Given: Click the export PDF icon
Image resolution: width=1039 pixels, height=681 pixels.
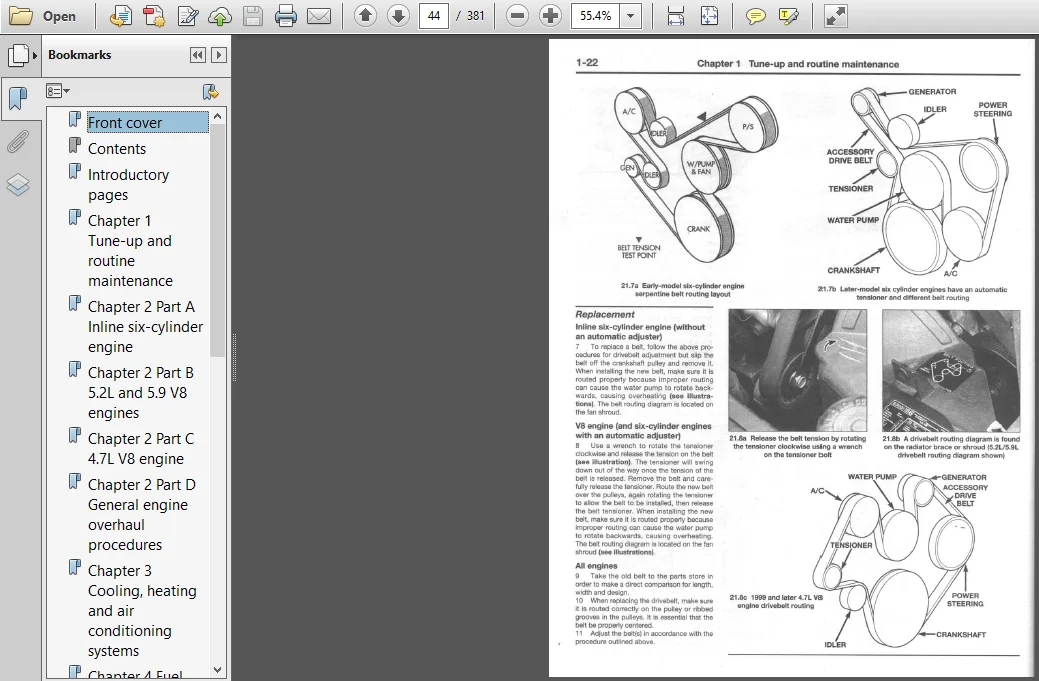Looking at the screenshot, I should (121, 16).
